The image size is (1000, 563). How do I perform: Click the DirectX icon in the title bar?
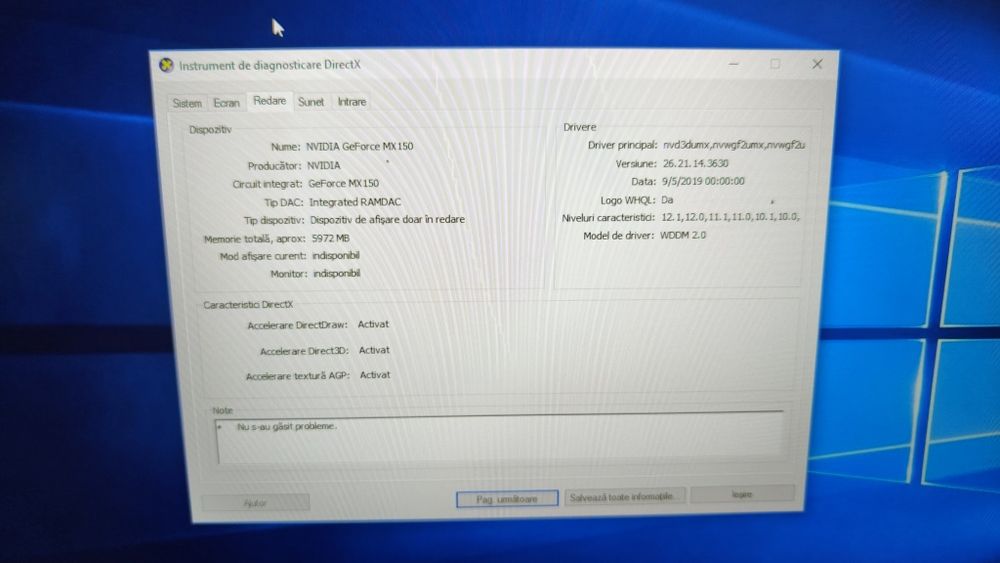[166, 65]
